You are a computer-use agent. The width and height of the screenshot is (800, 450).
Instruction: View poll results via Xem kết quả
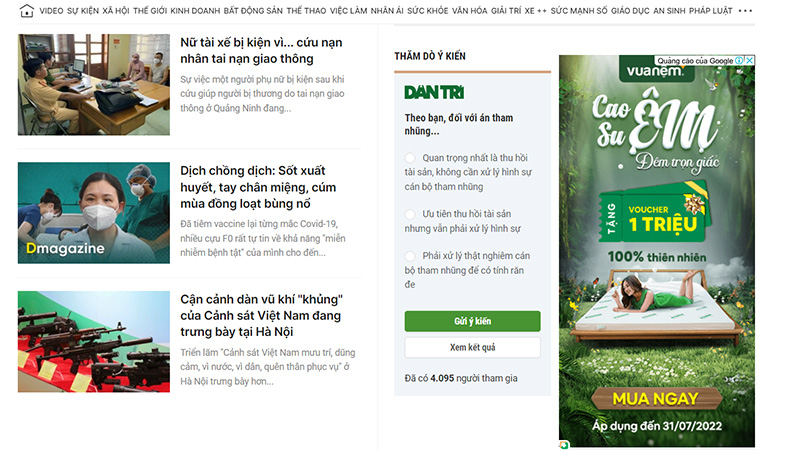[x=472, y=347]
